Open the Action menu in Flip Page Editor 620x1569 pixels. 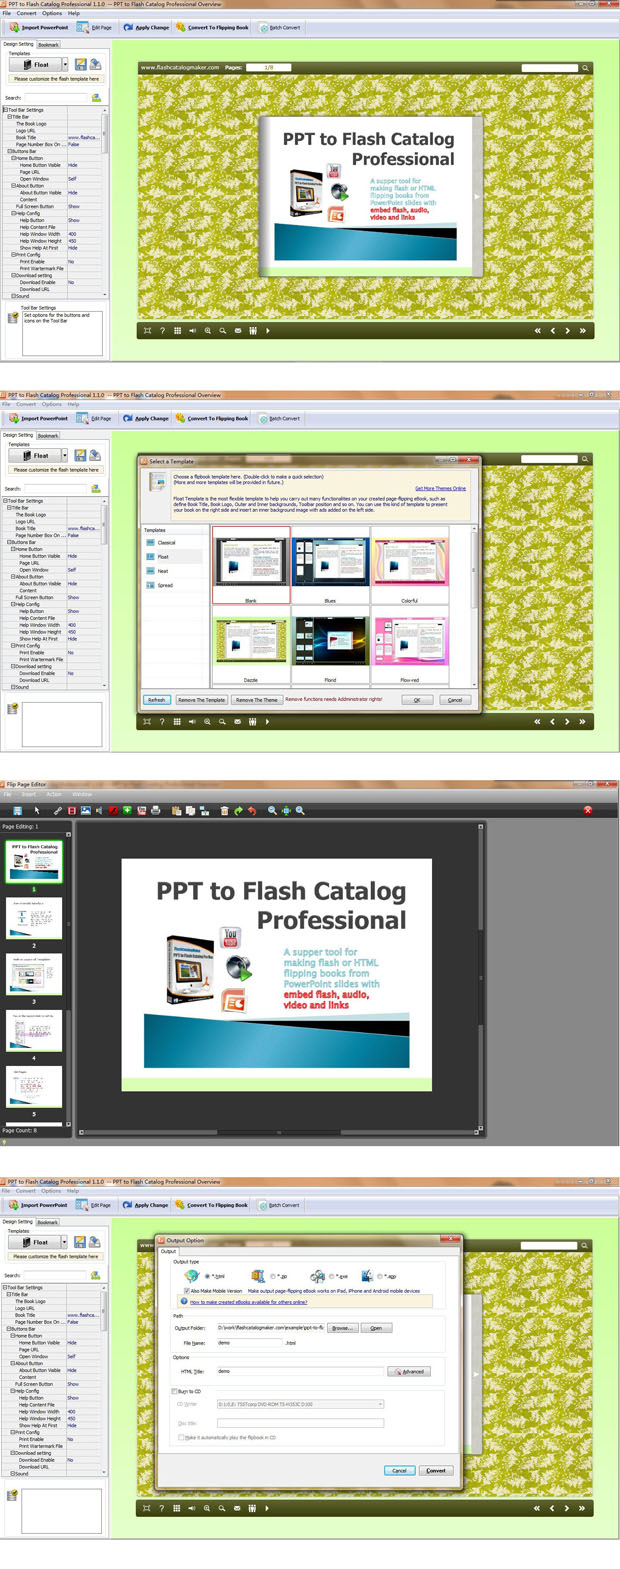point(54,794)
